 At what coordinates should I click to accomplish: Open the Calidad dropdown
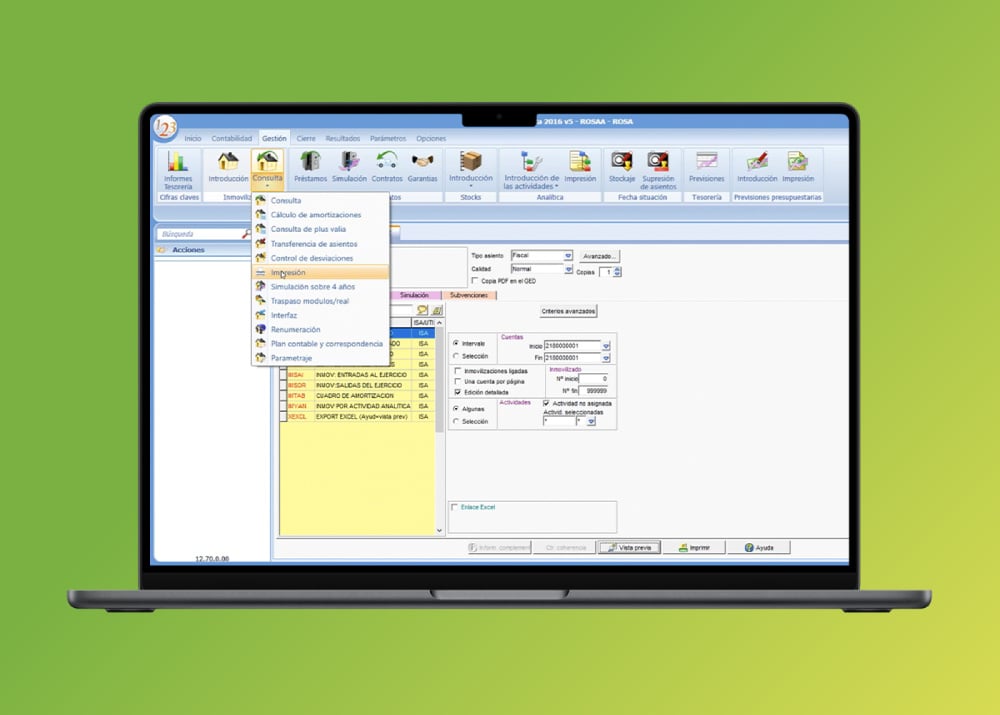568,269
